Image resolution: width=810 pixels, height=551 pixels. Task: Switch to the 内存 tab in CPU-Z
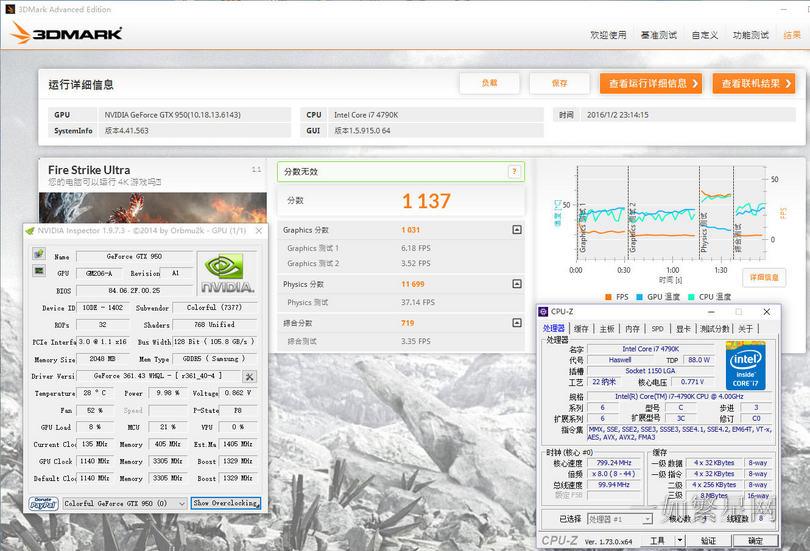[632, 328]
